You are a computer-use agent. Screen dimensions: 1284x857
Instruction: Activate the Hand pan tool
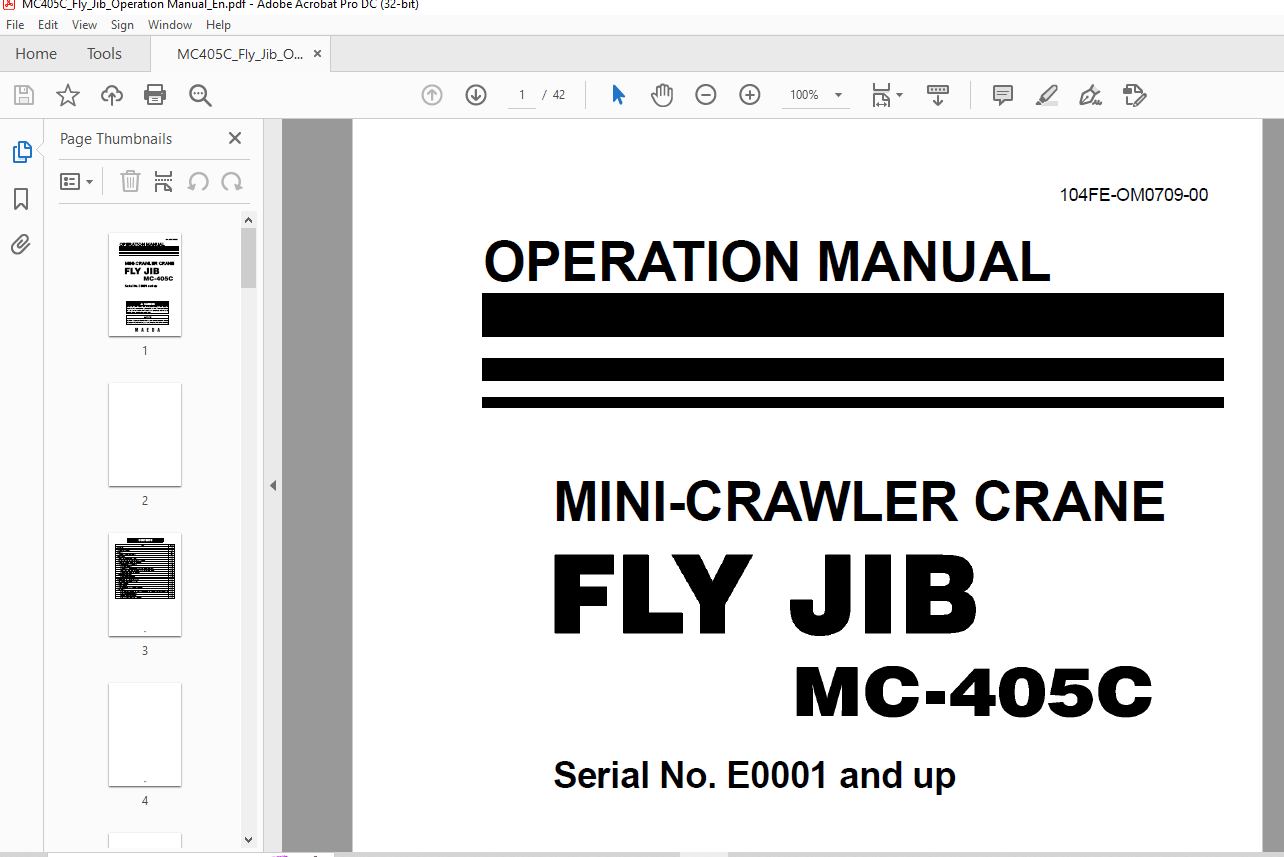pos(662,95)
